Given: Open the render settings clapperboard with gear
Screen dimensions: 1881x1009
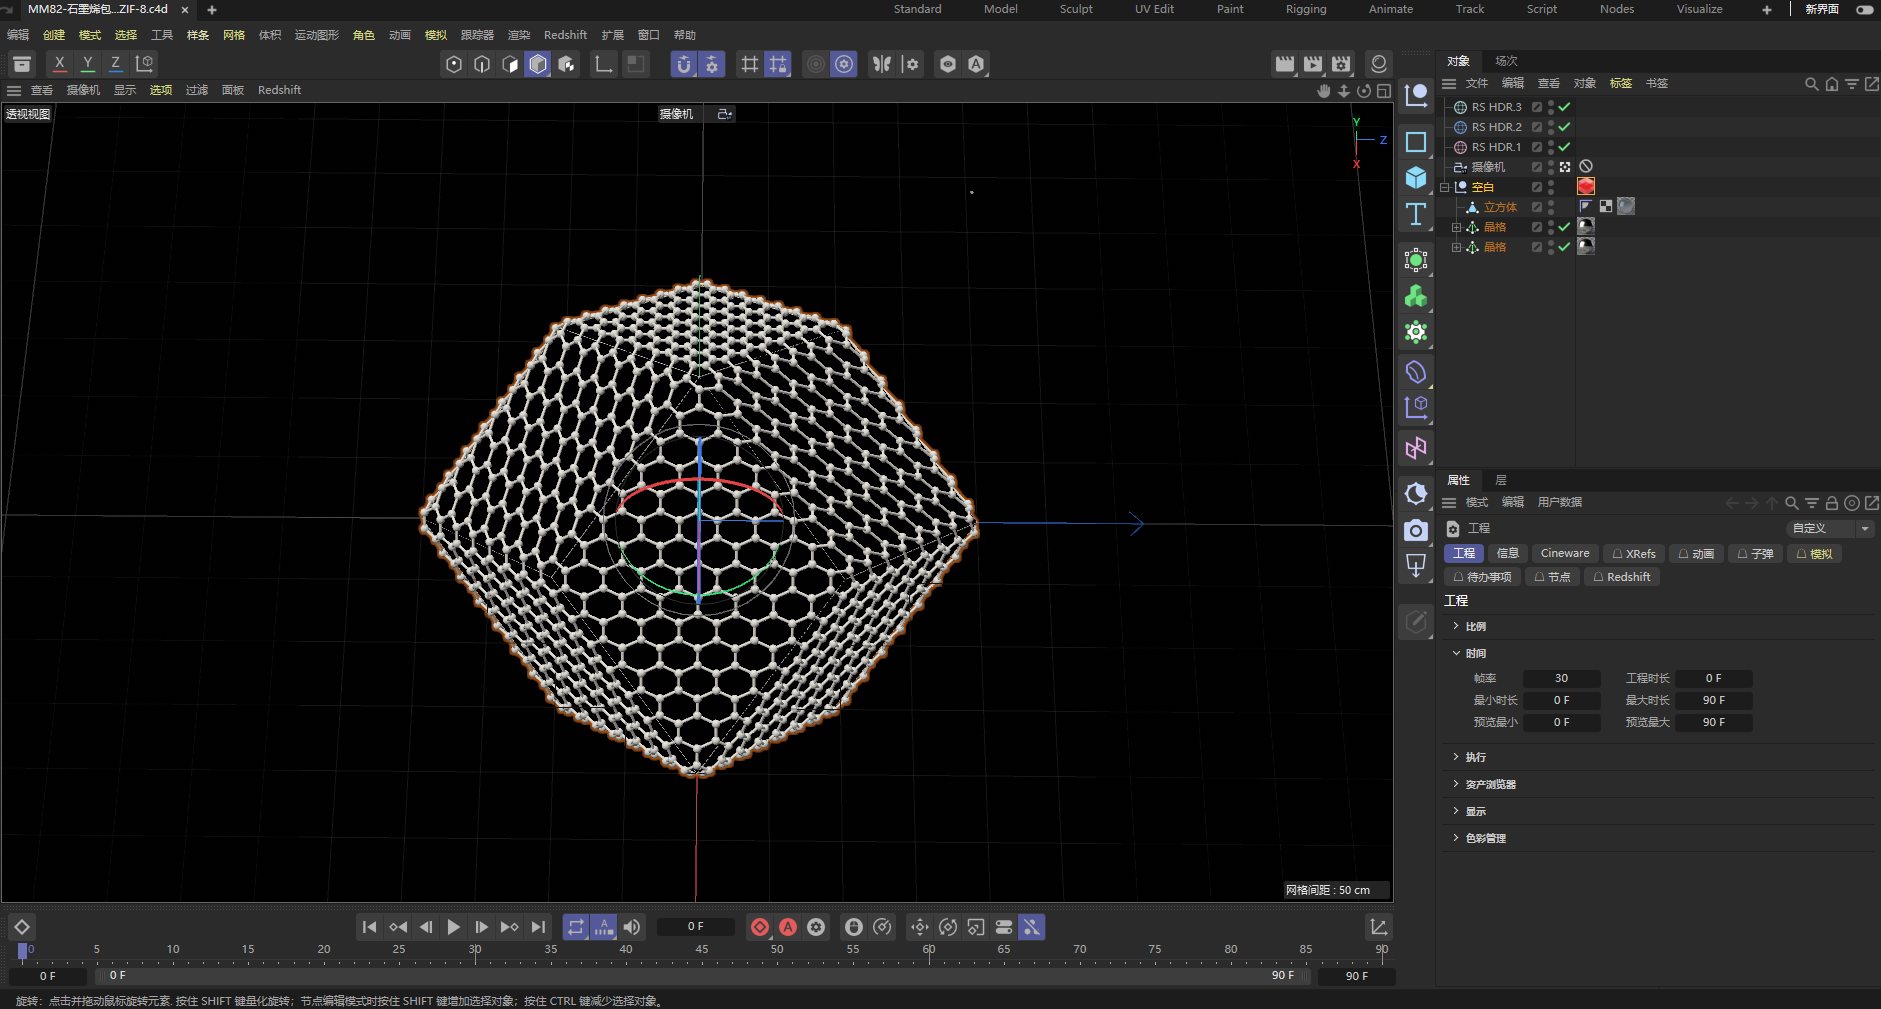Looking at the screenshot, I should pyautogui.click(x=1341, y=64).
